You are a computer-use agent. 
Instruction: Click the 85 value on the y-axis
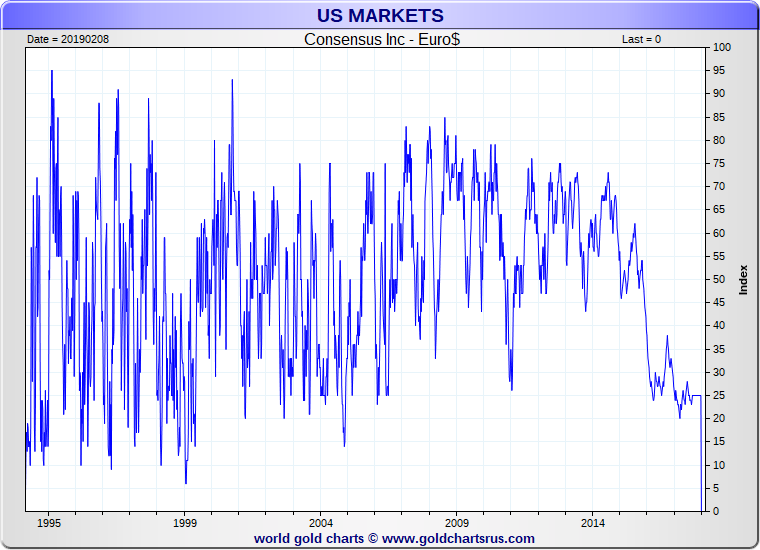[x=719, y=117]
